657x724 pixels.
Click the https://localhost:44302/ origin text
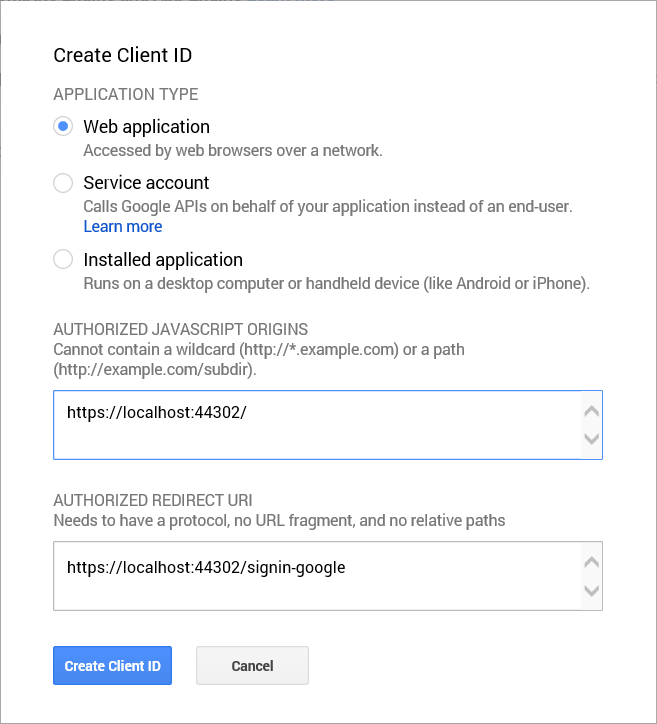point(156,411)
